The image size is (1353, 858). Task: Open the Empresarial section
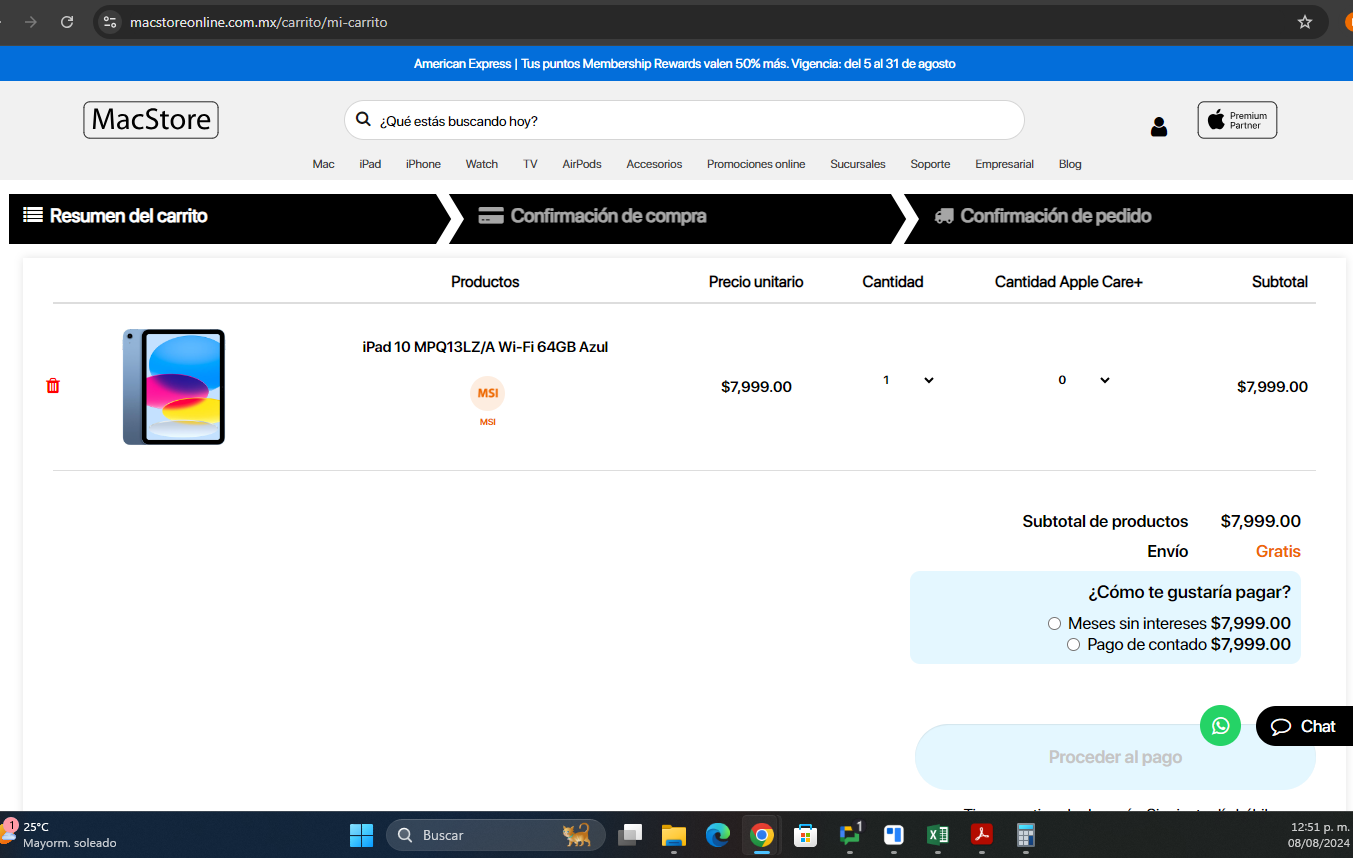click(x=1004, y=164)
